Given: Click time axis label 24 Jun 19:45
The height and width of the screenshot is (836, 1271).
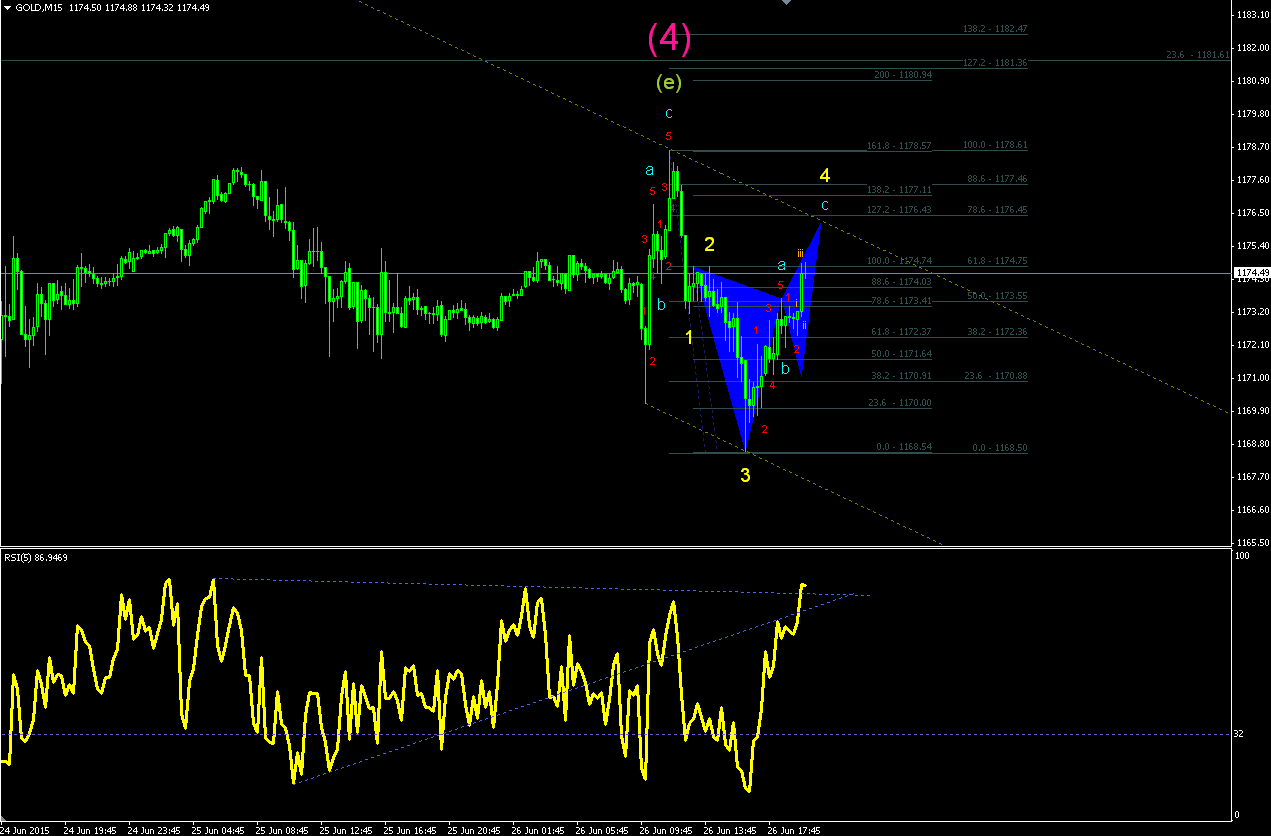Looking at the screenshot, I should pos(90,830).
